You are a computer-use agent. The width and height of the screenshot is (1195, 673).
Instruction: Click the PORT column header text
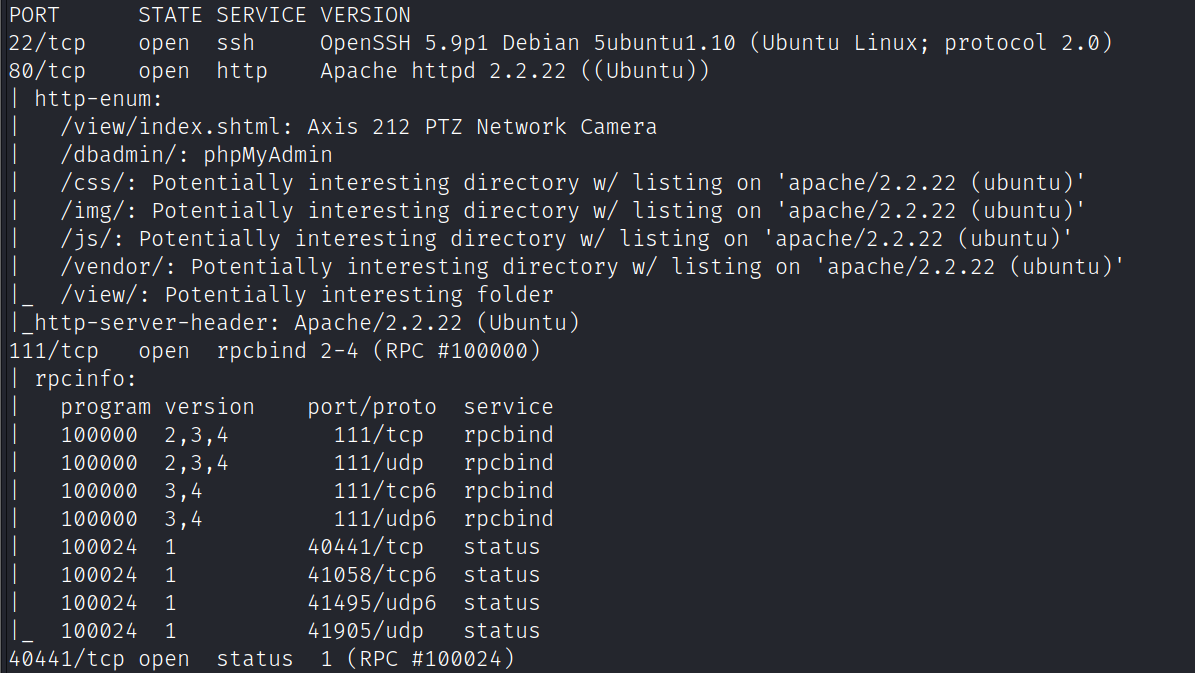point(34,15)
